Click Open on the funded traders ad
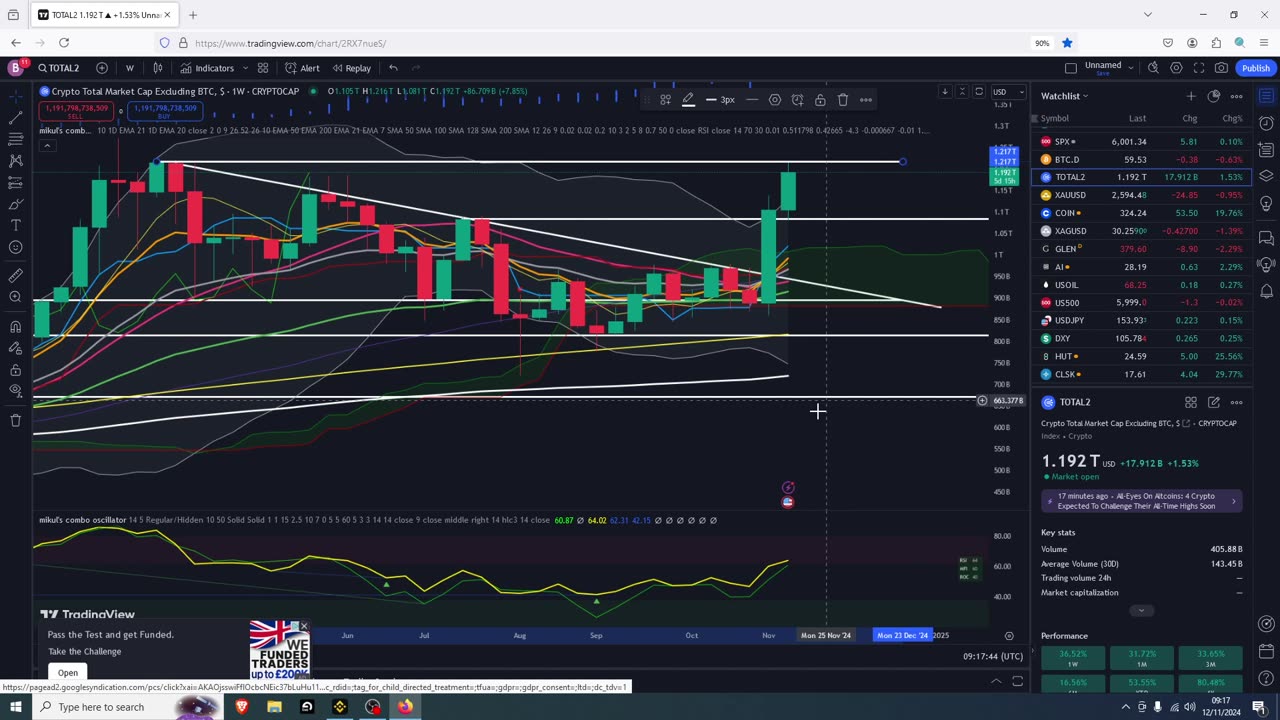Image resolution: width=1280 pixels, height=720 pixels. 67,672
